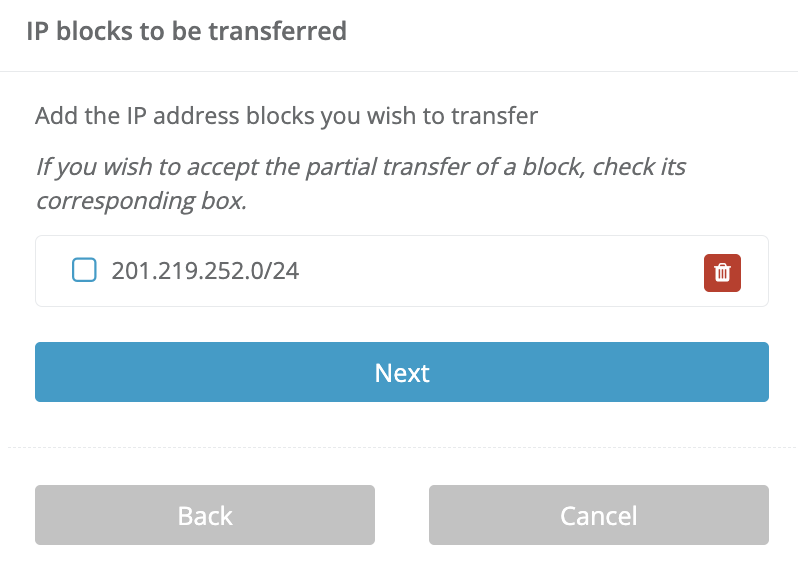Toggle the checkbox beside the IP block

click(x=84, y=270)
